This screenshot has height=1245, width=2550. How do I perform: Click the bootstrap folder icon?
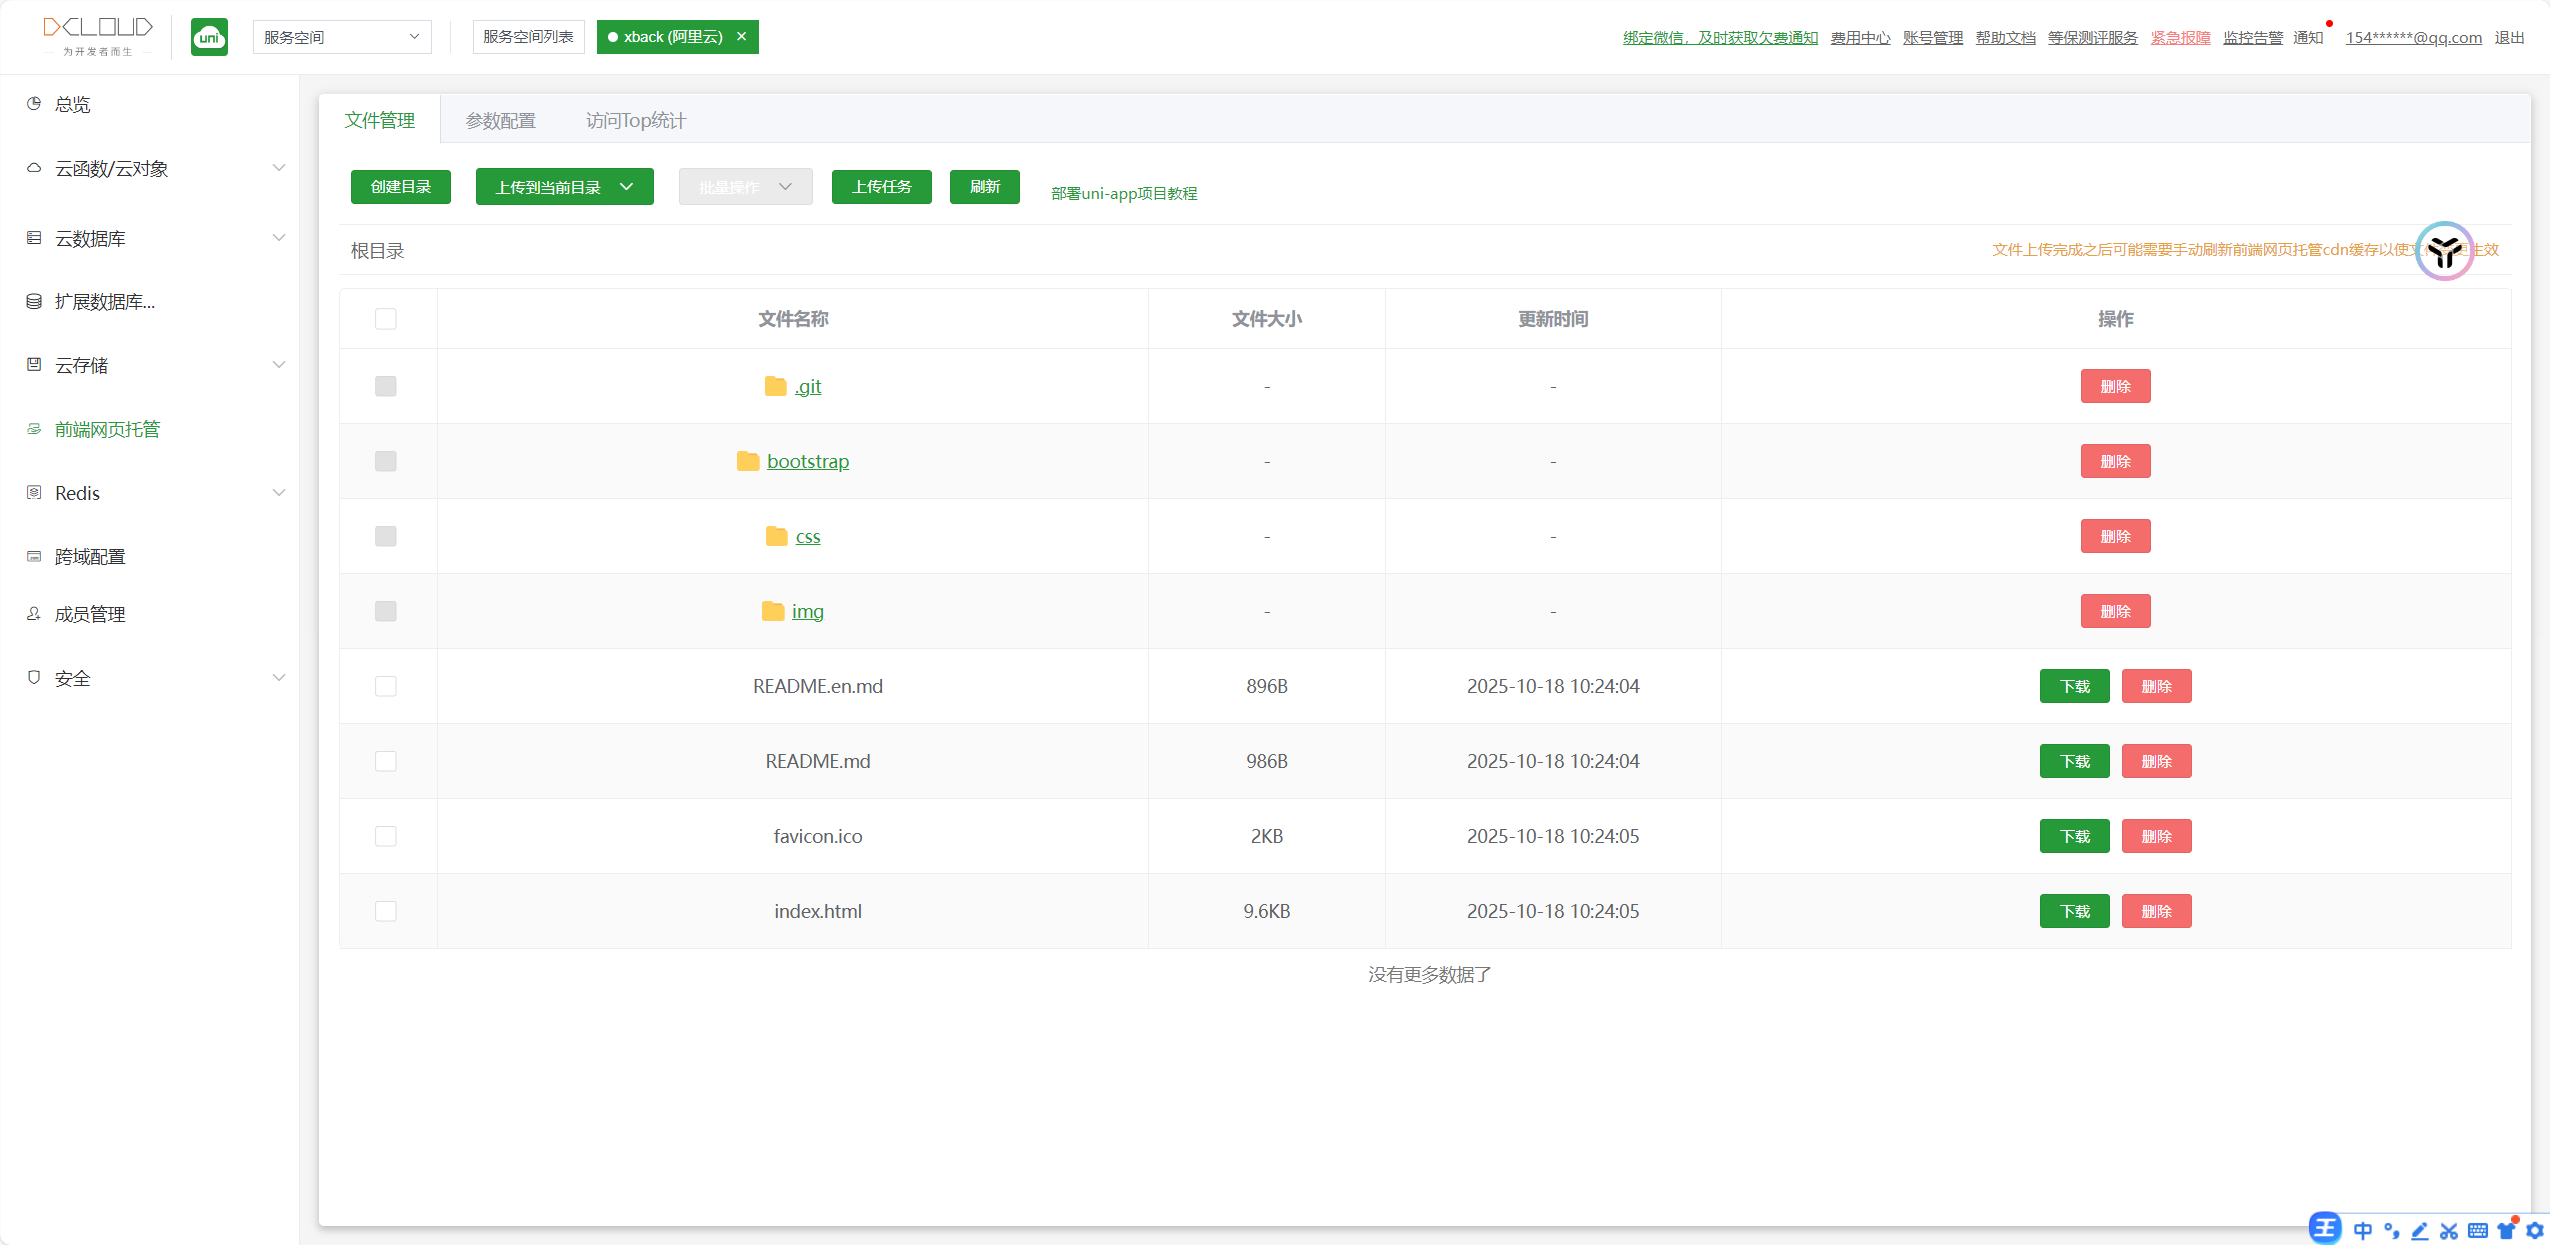click(x=748, y=461)
